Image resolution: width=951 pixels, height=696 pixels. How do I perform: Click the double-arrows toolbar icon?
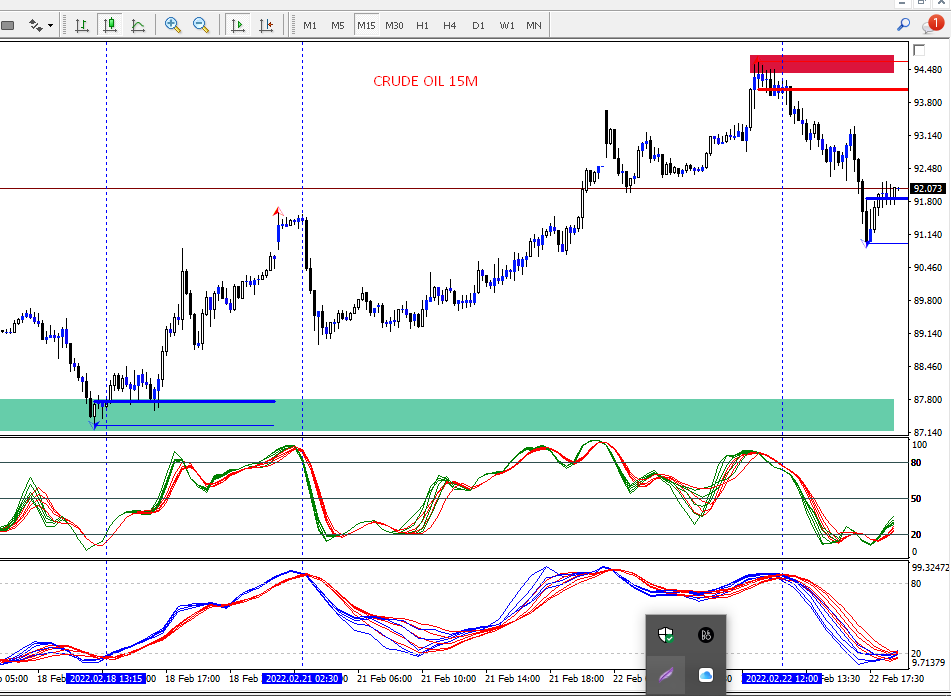pos(36,25)
